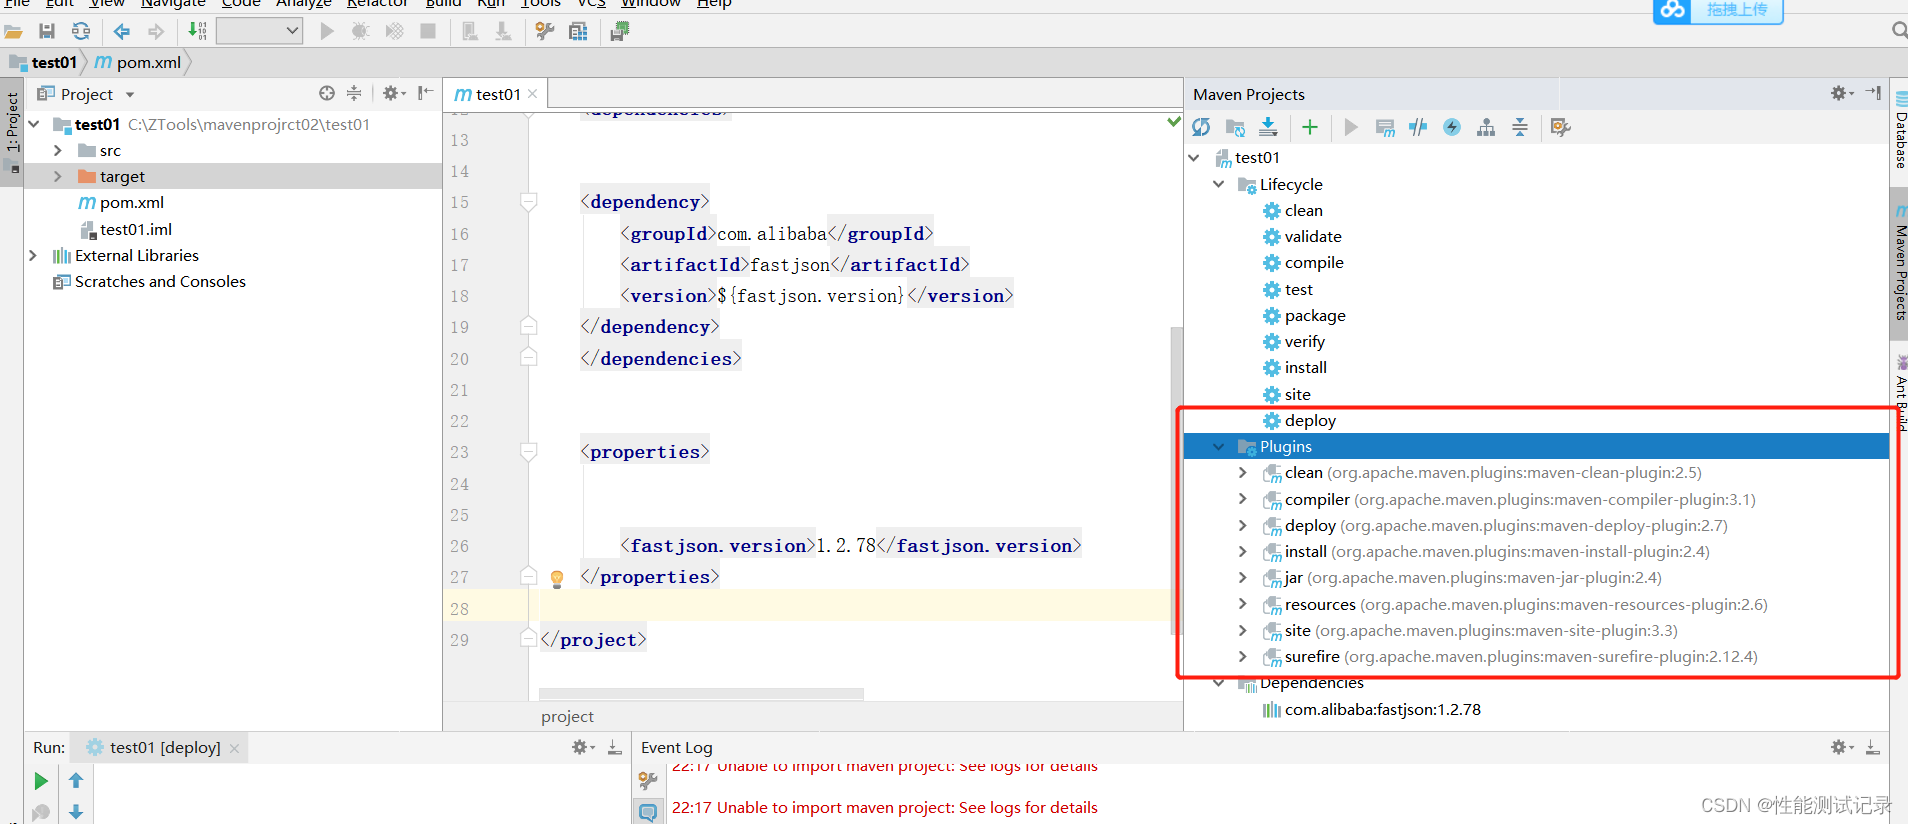
Task: Click Download Sources and Documentation icon
Action: [1268, 127]
